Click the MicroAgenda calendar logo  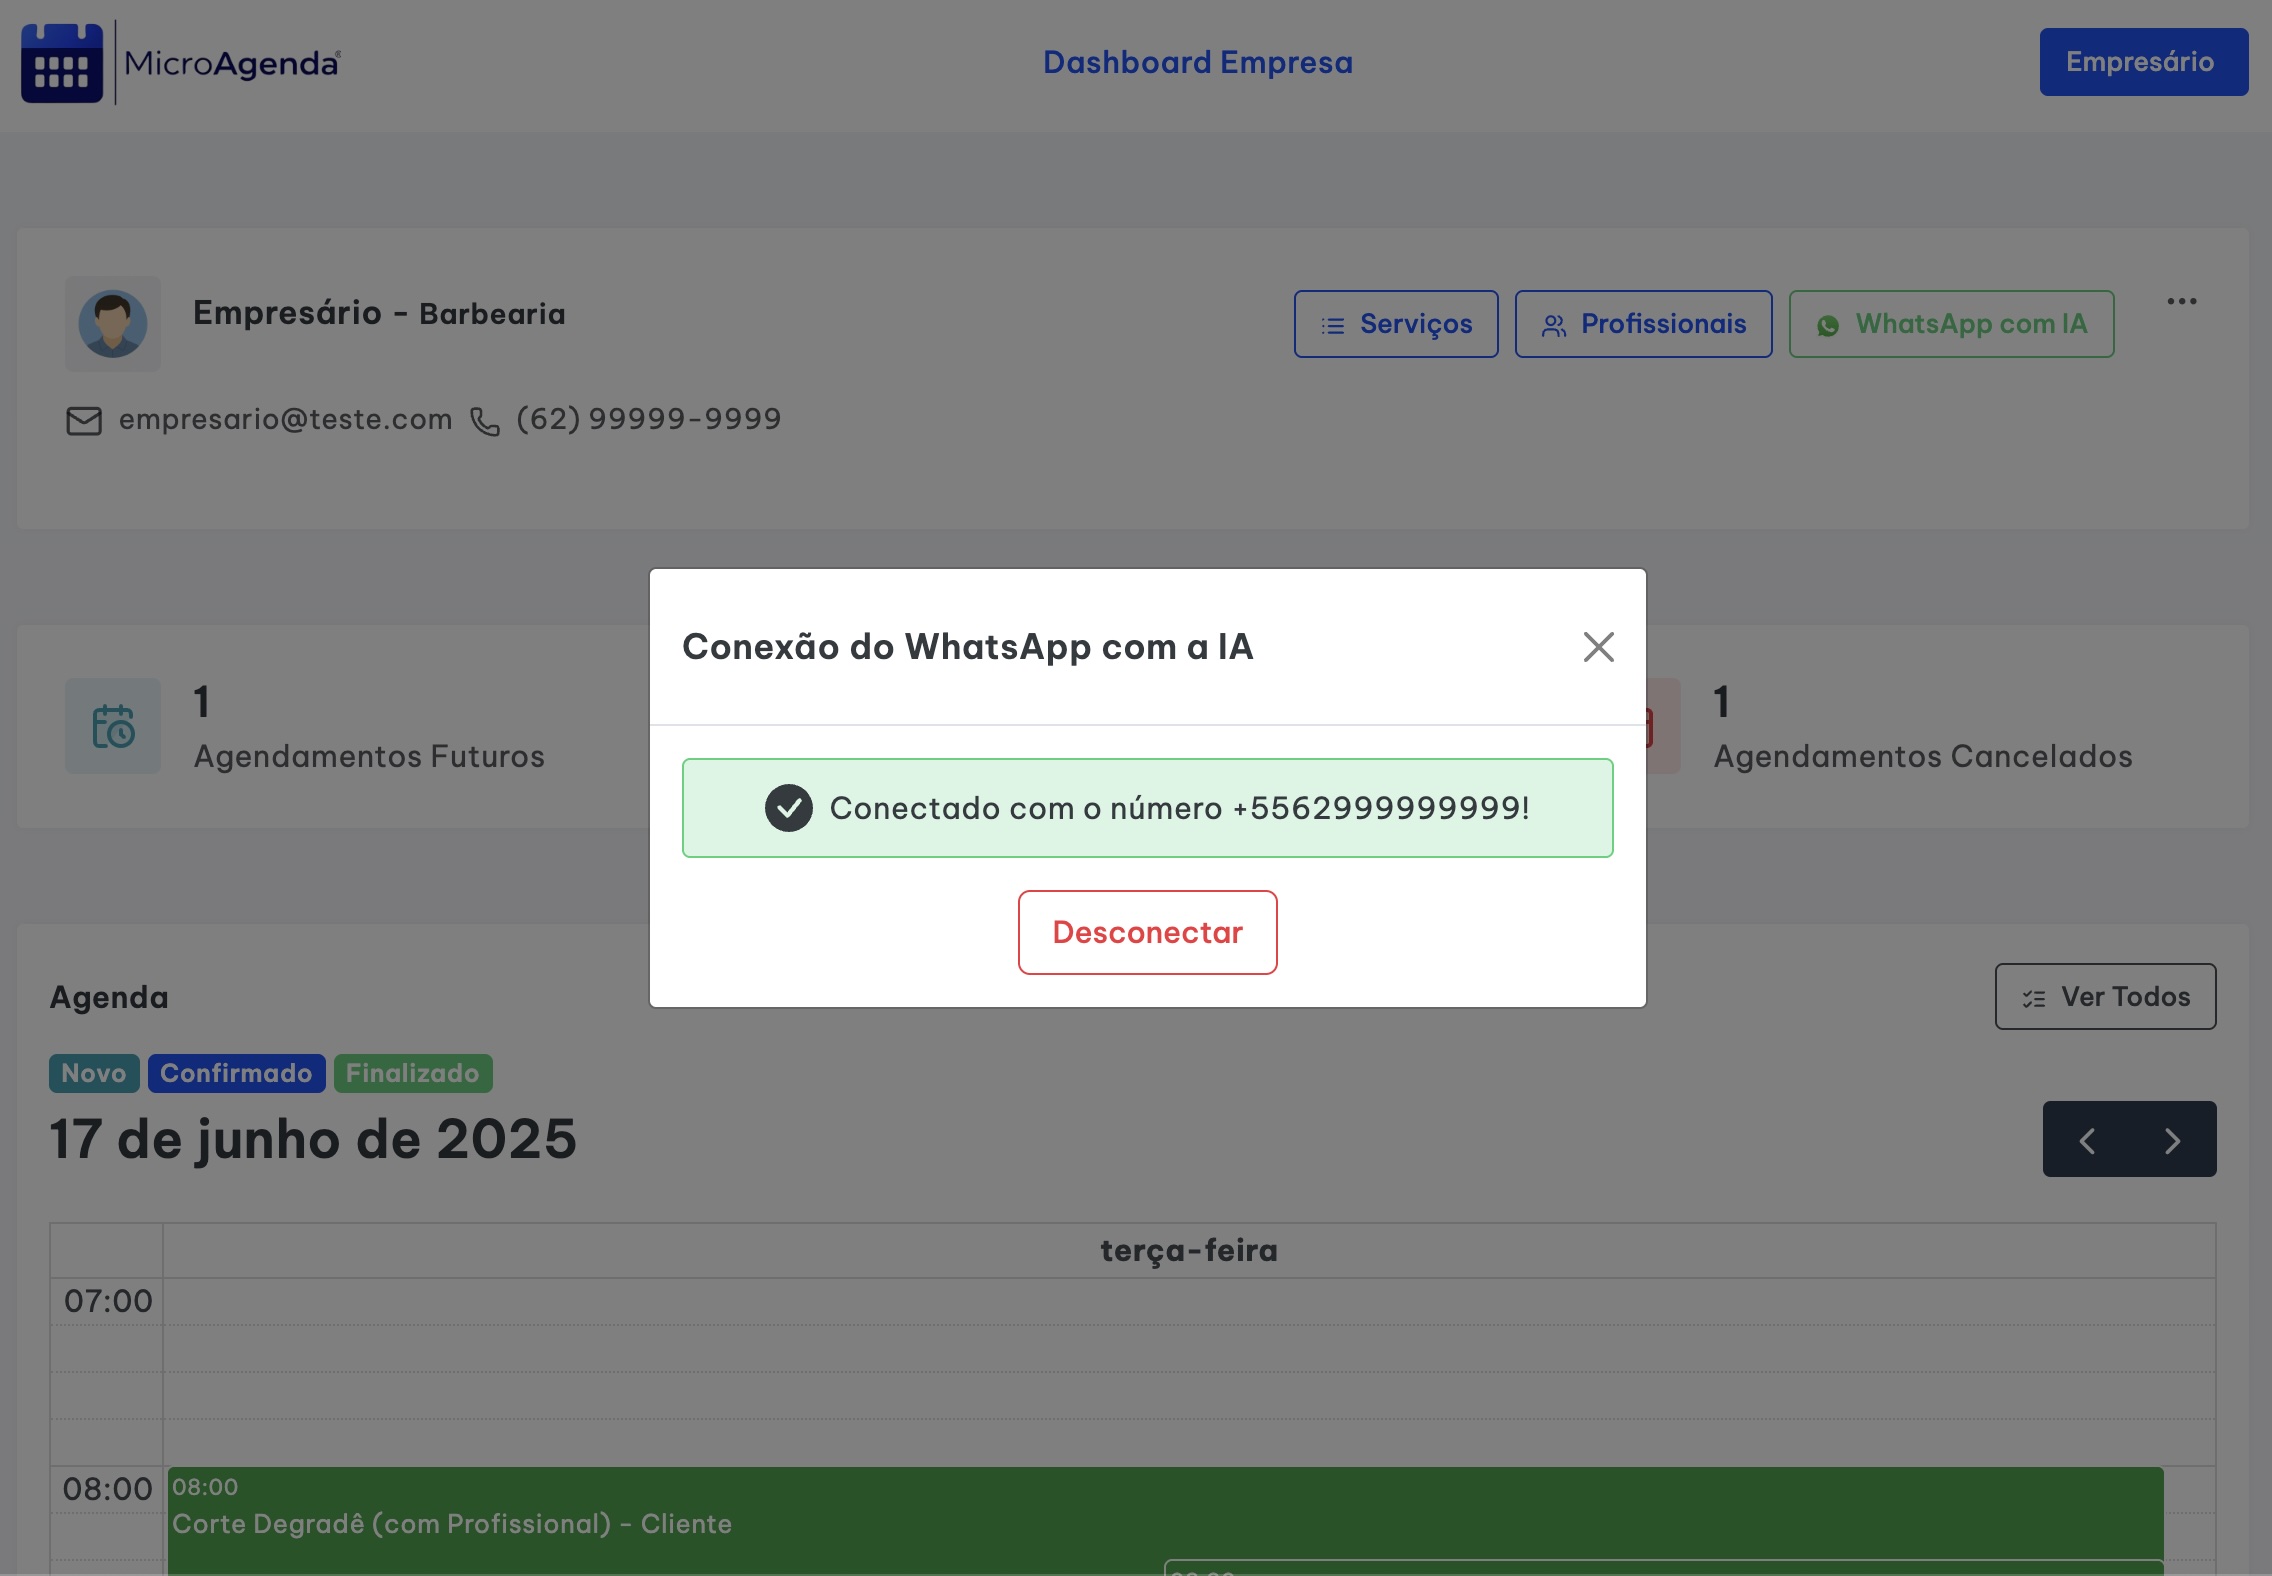[62, 63]
